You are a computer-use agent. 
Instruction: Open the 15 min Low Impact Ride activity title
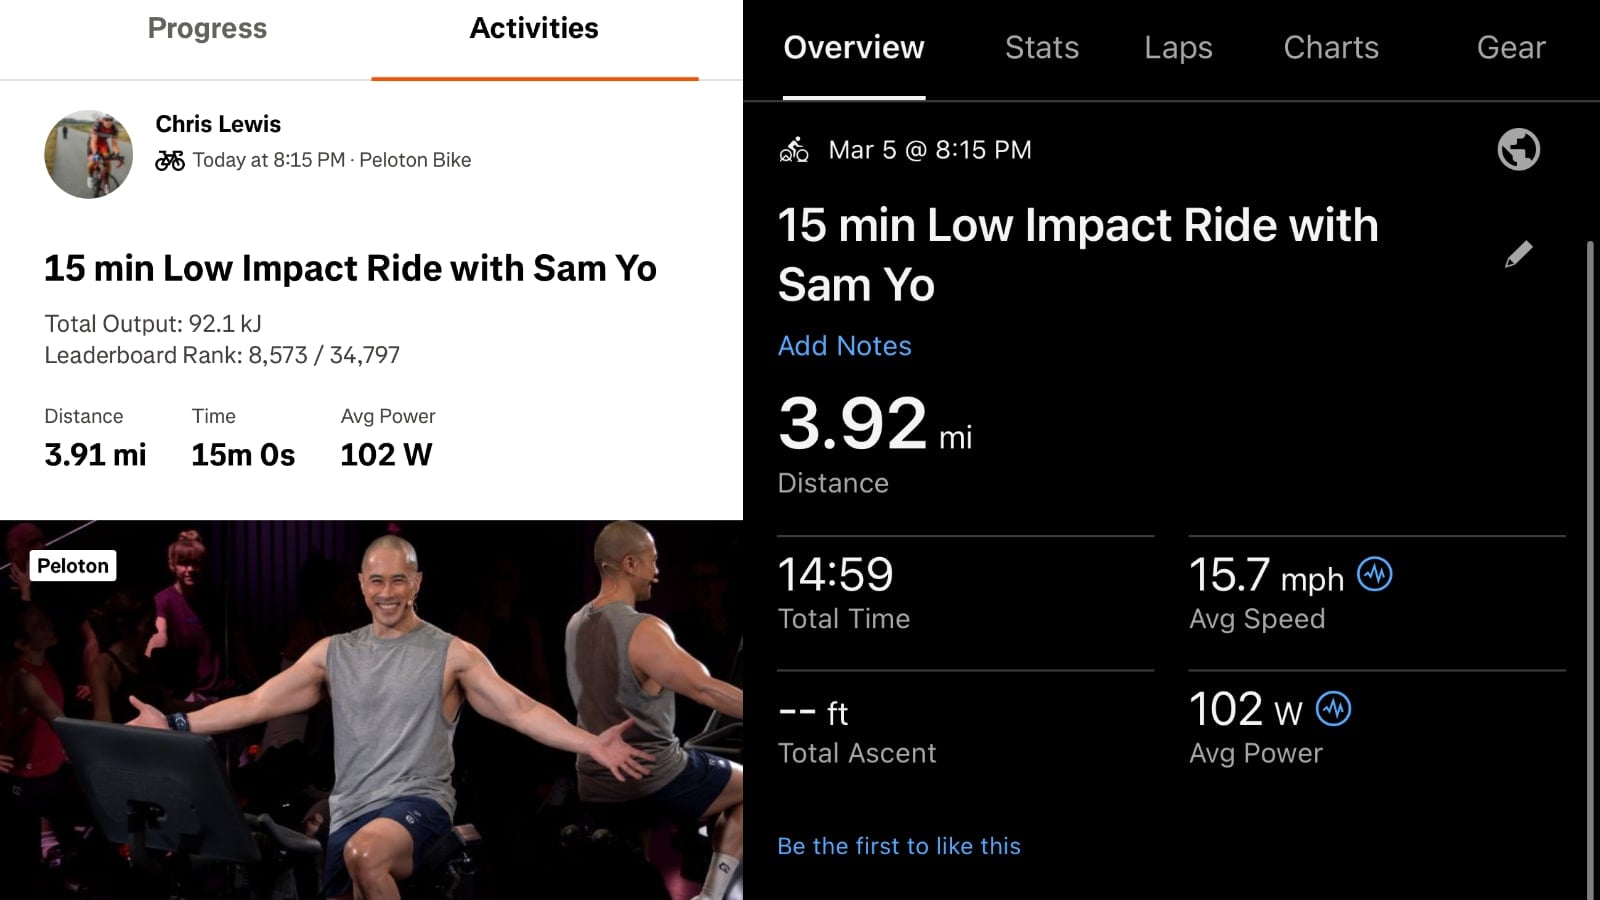point(350,268)
